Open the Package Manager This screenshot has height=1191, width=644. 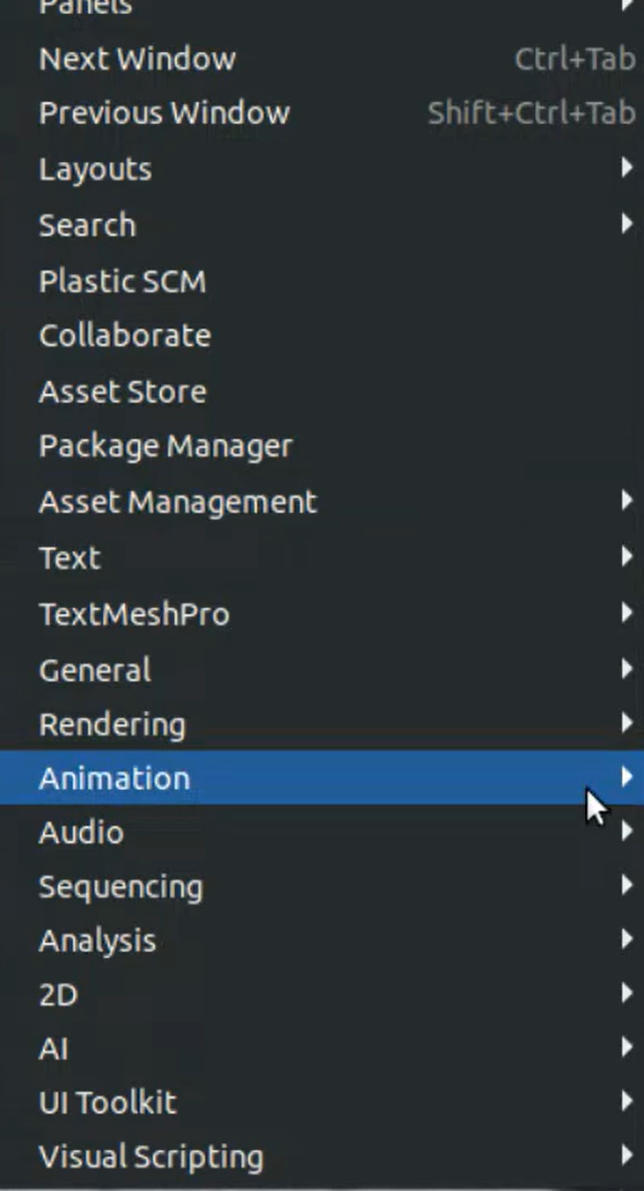(x=165, y=446)
